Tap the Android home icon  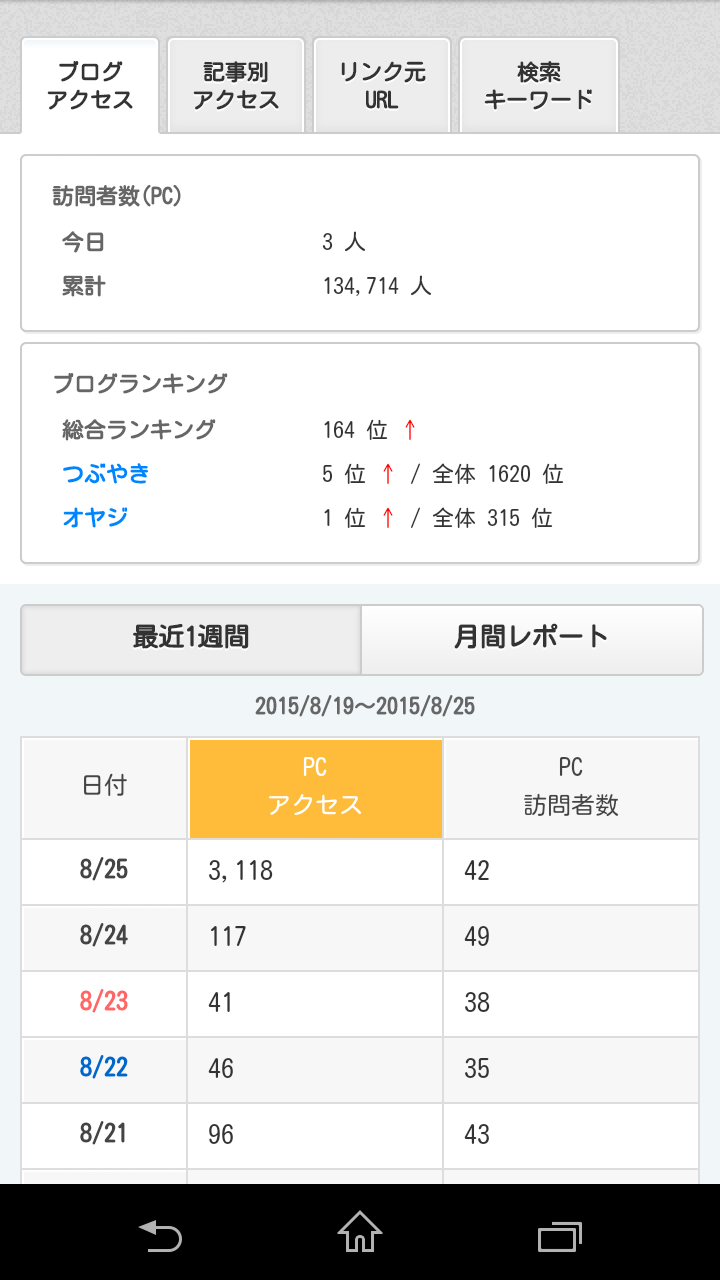[360, 1233]
